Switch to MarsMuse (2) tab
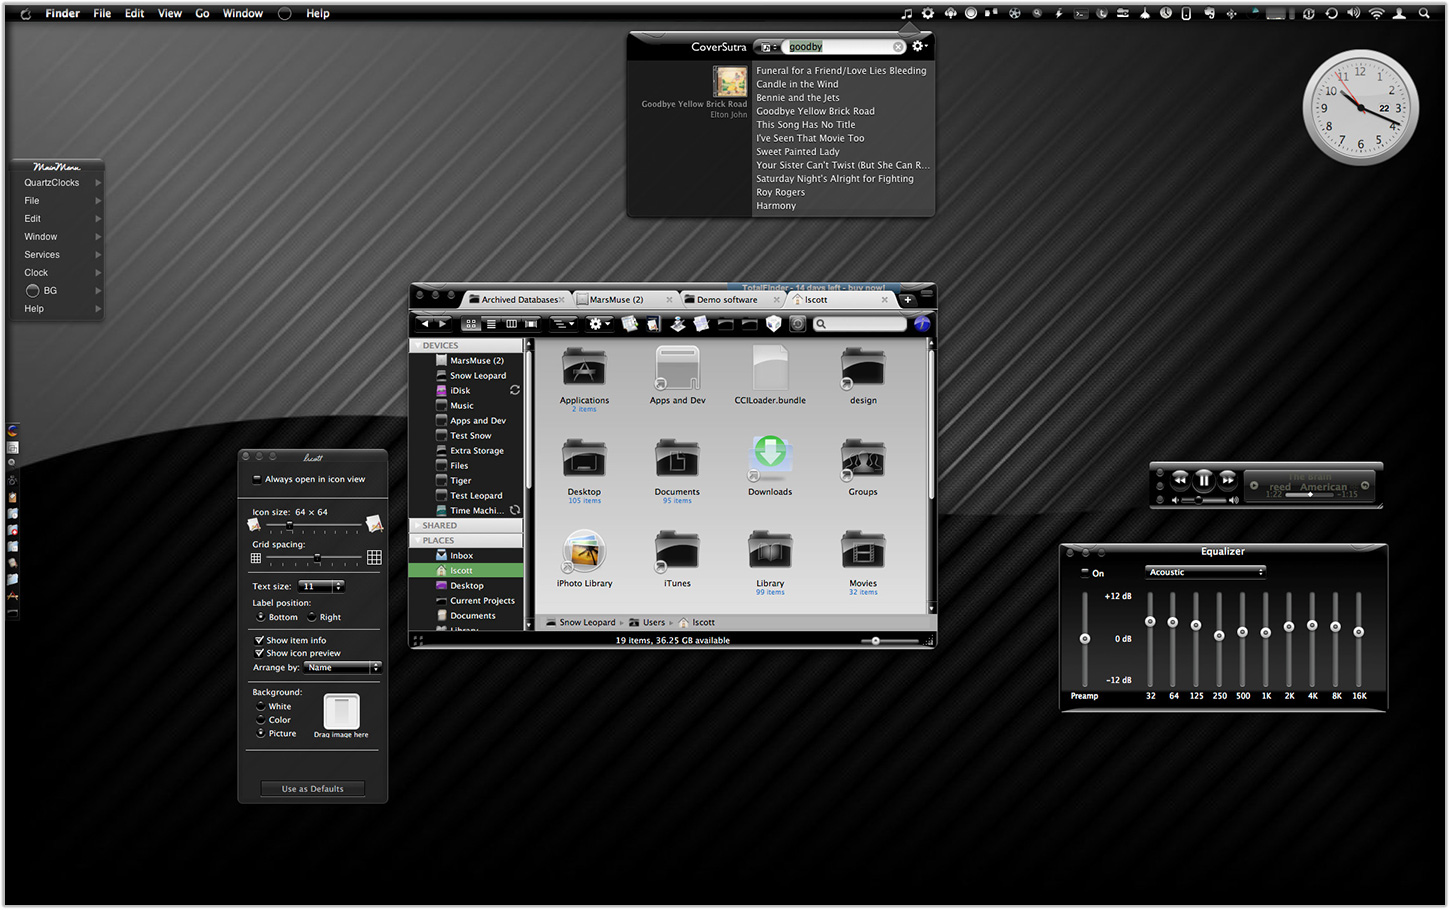The image size is (1450, 910). point(626,299)
